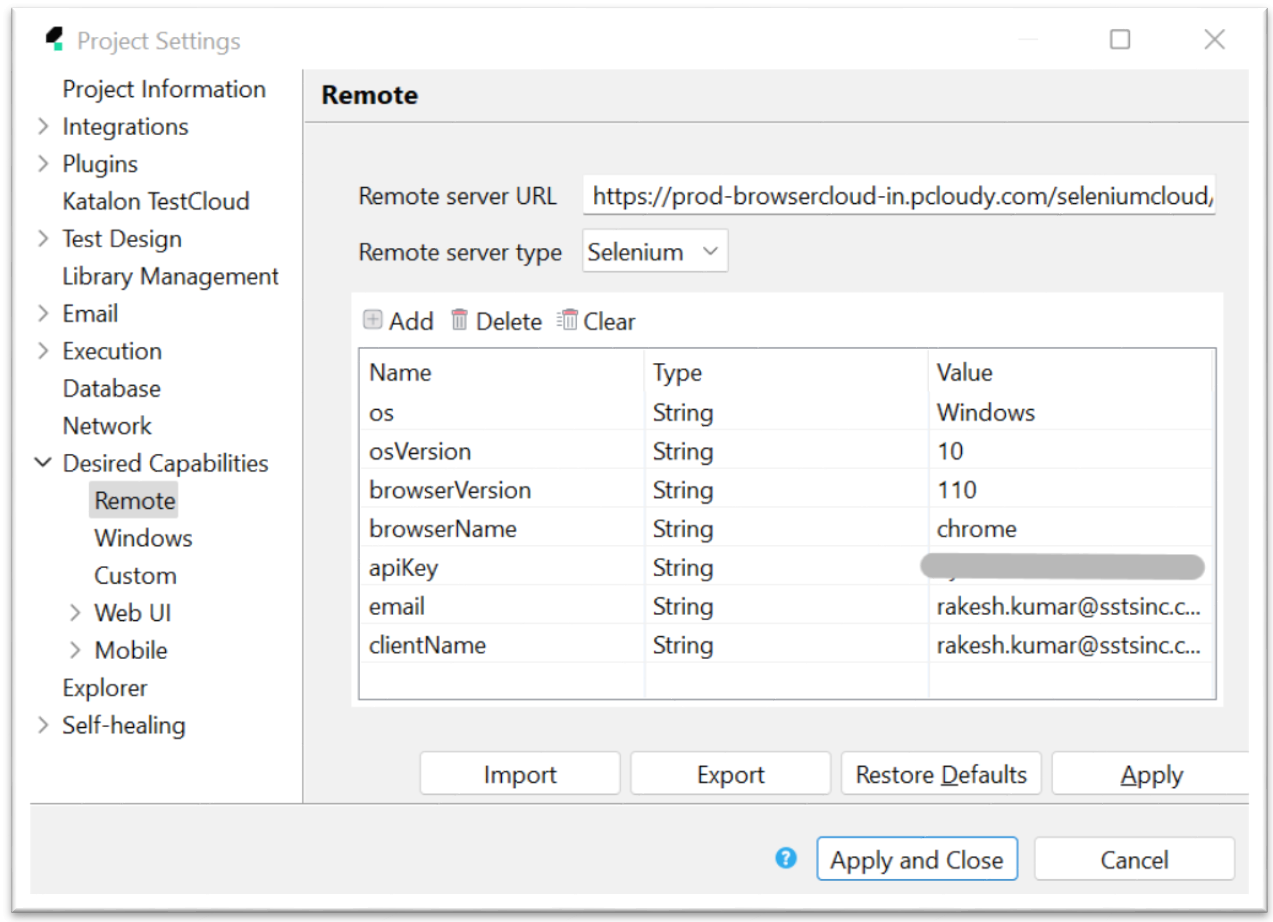Expand the Self-healing section
Viewport: 1273px width, 922px height.
click(x=43, y=725)
